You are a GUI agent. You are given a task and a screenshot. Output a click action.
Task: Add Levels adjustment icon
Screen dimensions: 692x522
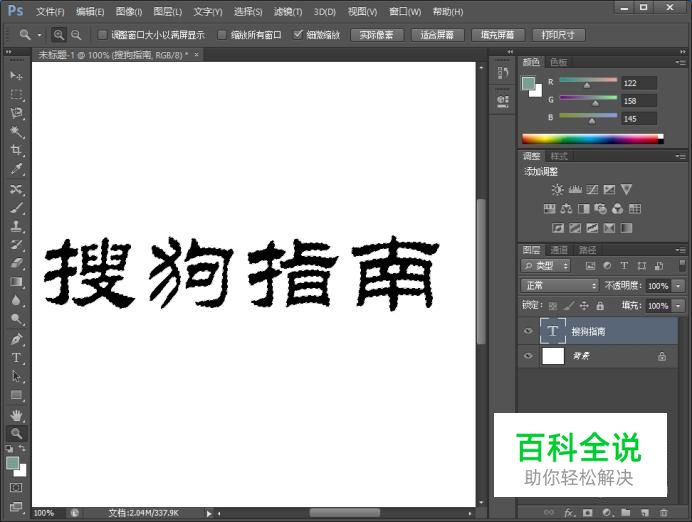coord(575,190)
